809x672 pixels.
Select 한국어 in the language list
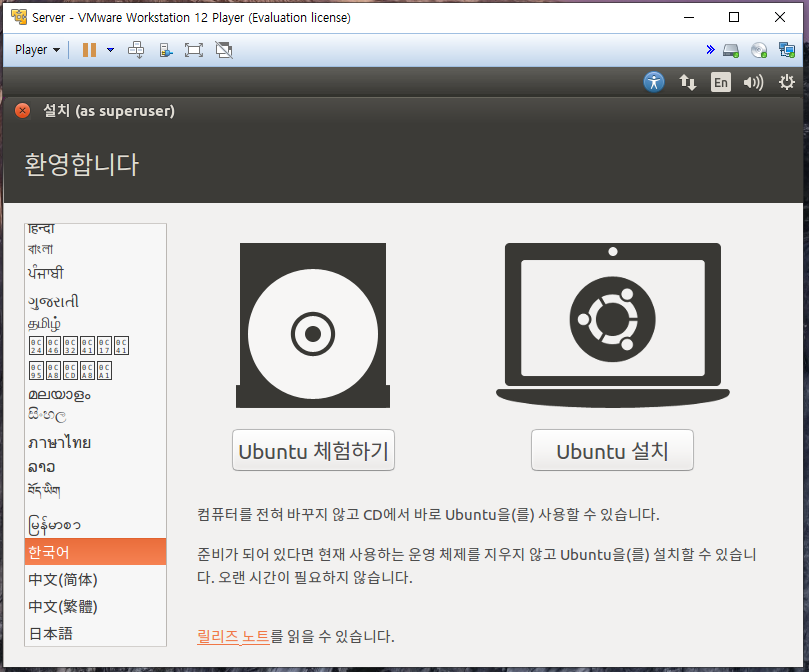95,552
